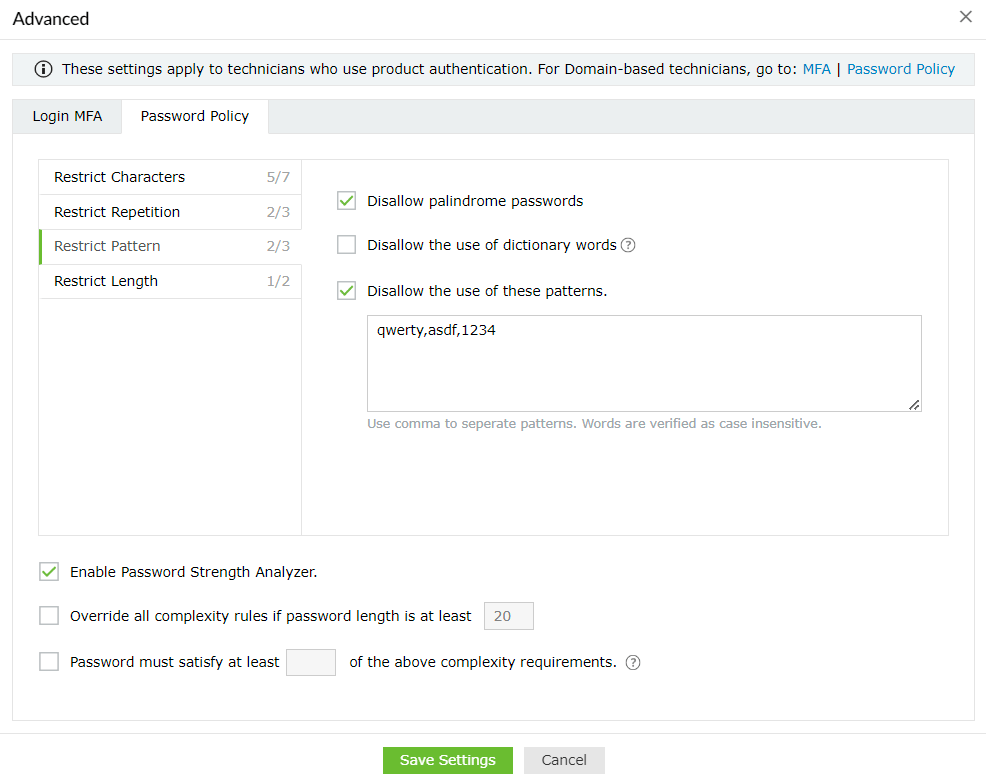Viewport: 986px width, 783px height.
Task: Select the Restrict Length section
Action: (170, 281)
